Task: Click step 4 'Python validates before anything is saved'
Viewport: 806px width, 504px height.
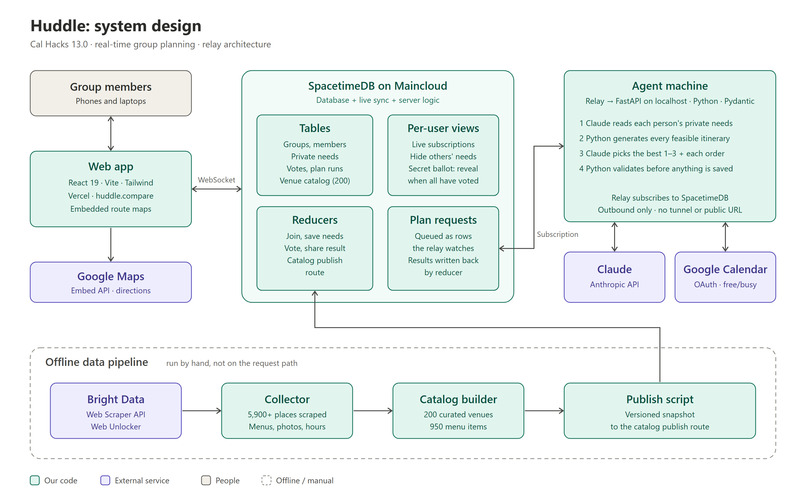Action: pyautogui.click(x=656, y=169)
